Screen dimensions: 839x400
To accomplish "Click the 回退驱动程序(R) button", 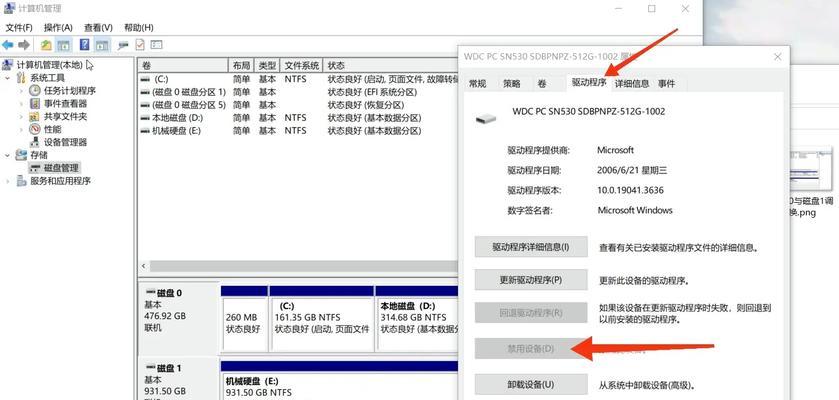I will pos(531,313).
